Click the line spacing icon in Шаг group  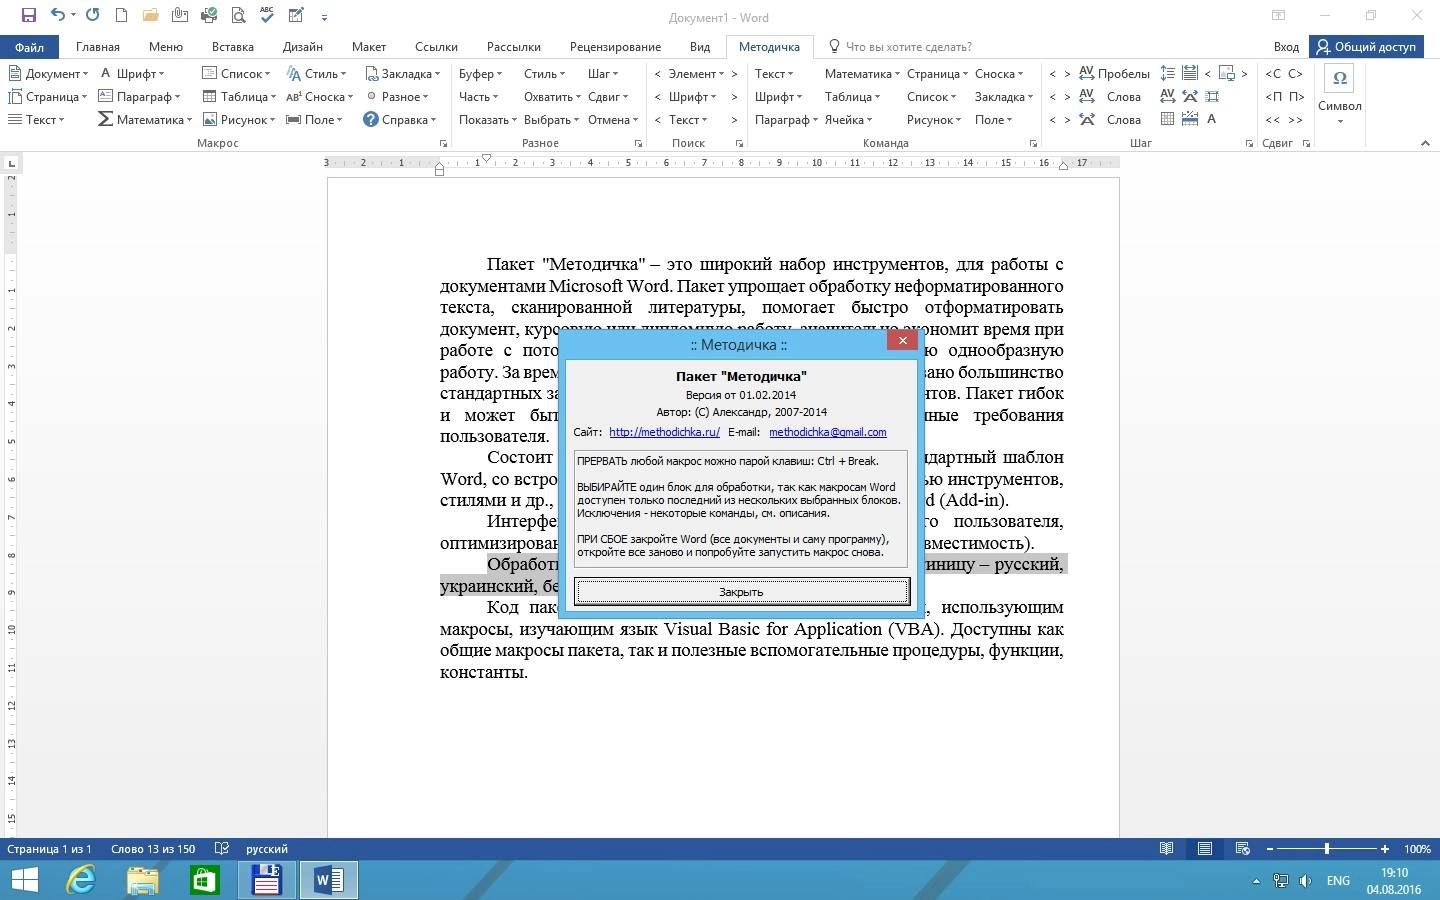(x=1167, y=73)
